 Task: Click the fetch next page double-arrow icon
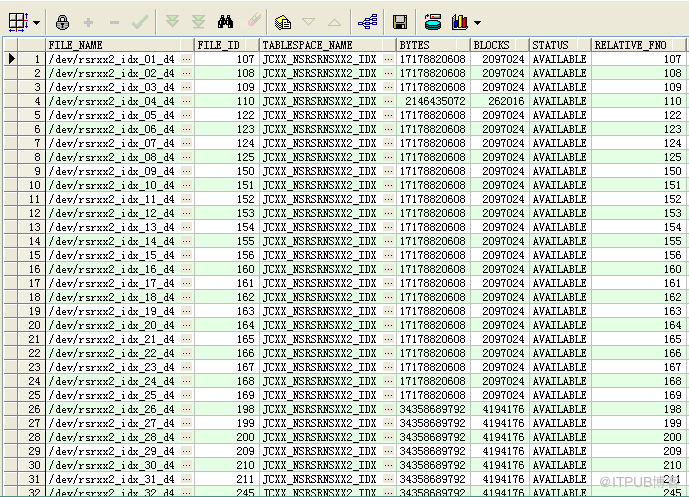coord(172,21)
